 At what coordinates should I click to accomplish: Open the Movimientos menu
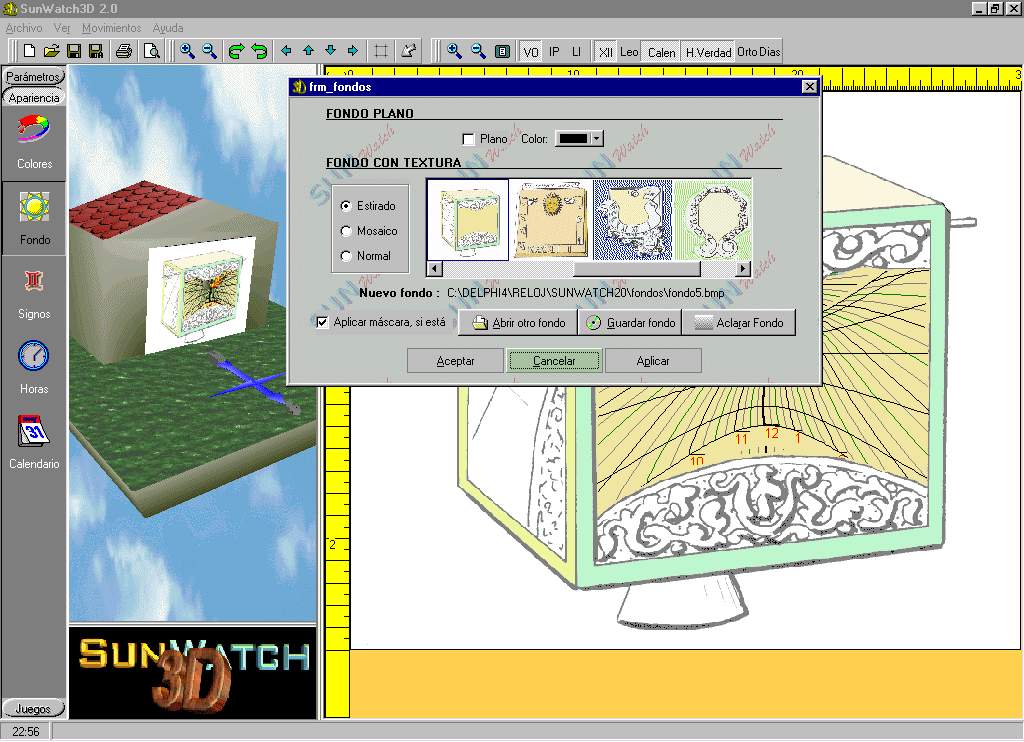111,28
